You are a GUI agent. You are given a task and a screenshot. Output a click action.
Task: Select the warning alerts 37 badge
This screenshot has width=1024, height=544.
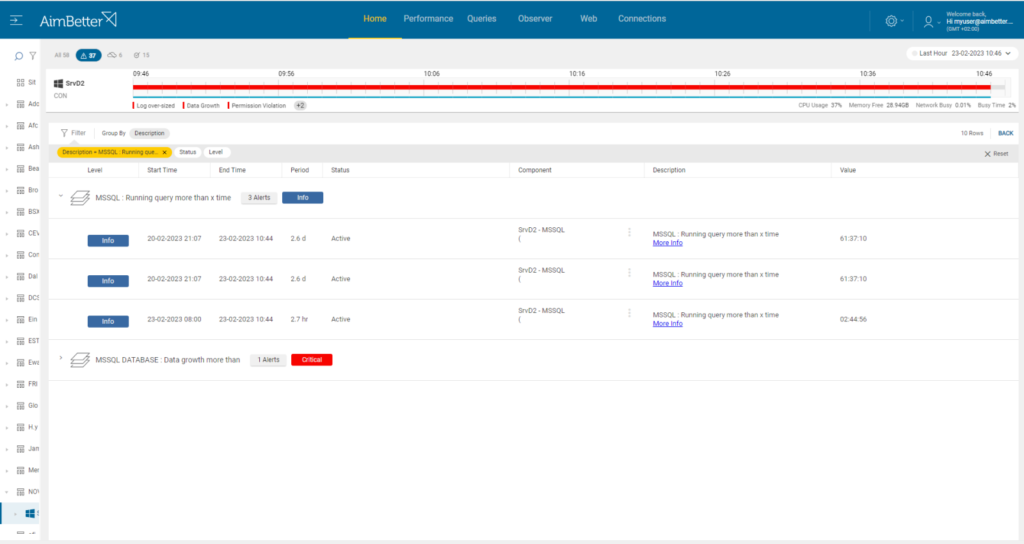(88, 56)
